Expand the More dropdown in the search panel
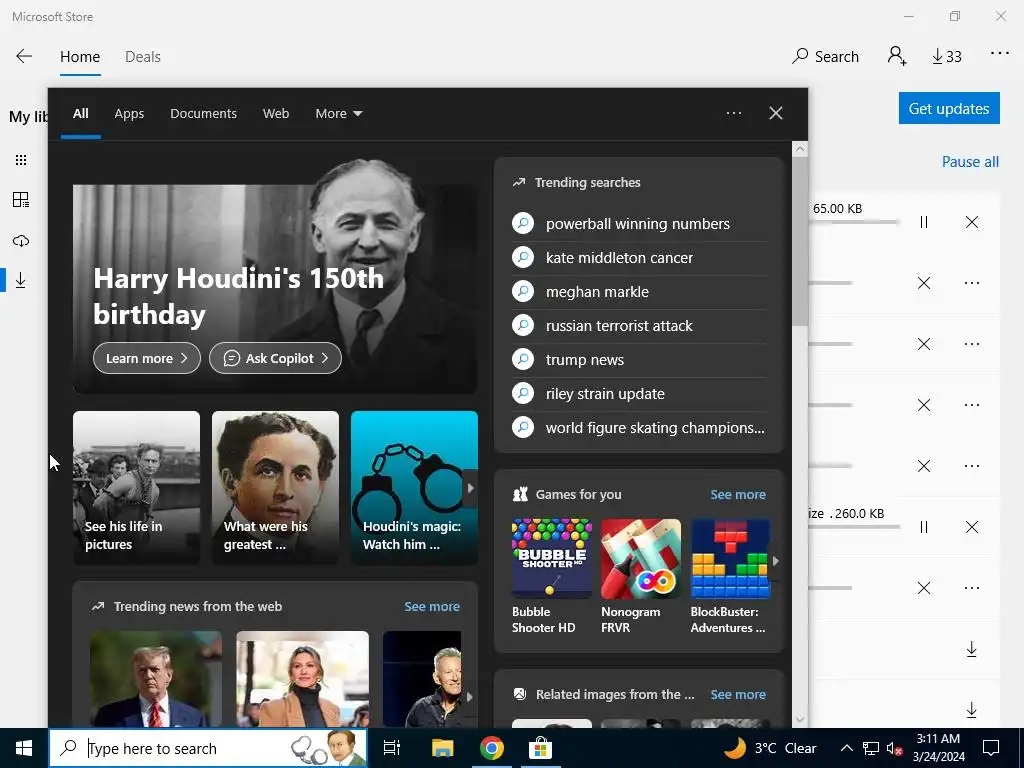 338,114
